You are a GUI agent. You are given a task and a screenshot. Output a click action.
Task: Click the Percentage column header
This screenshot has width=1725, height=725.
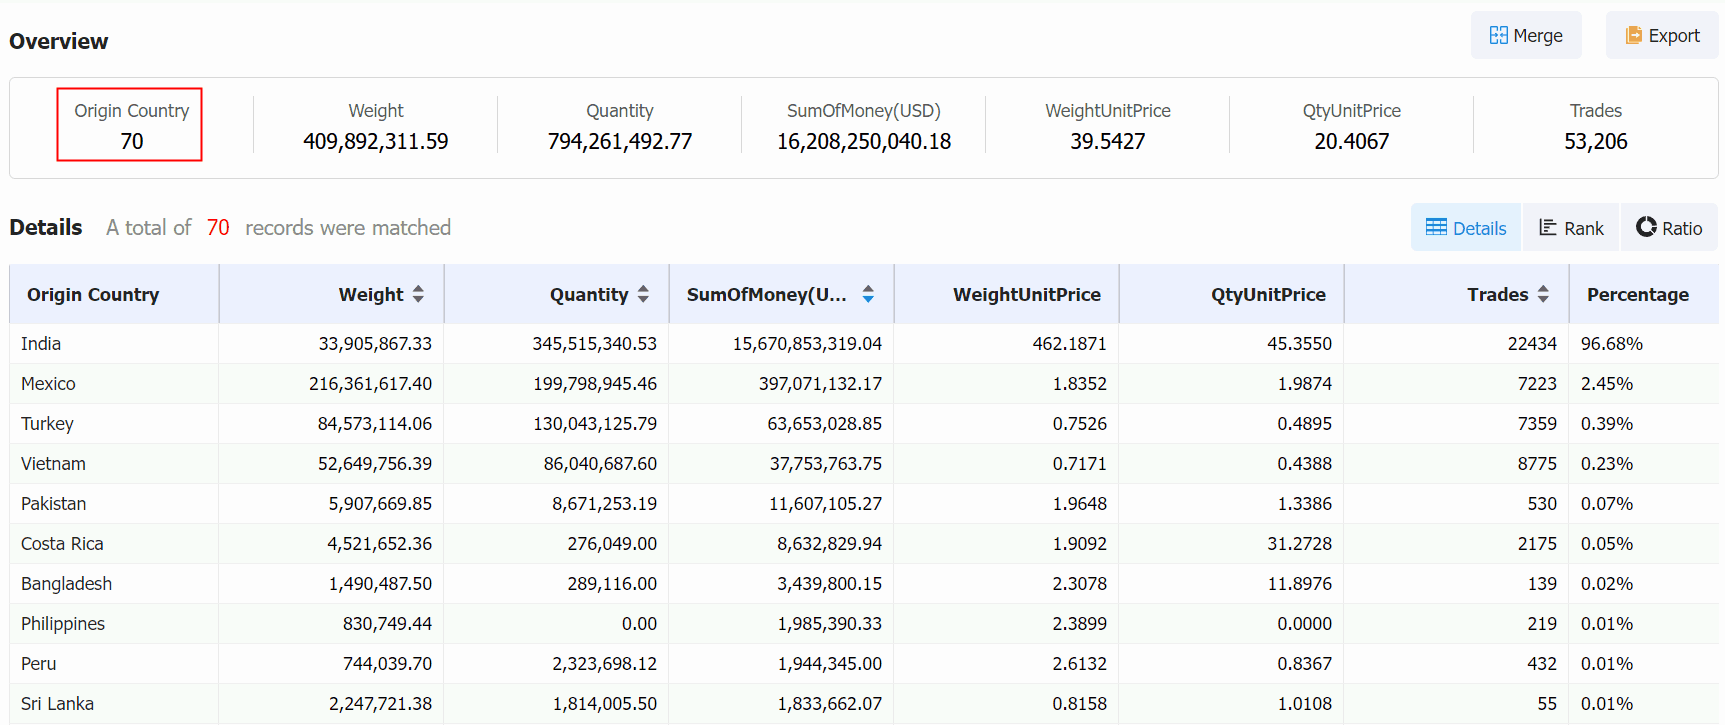coord(1638,295)
